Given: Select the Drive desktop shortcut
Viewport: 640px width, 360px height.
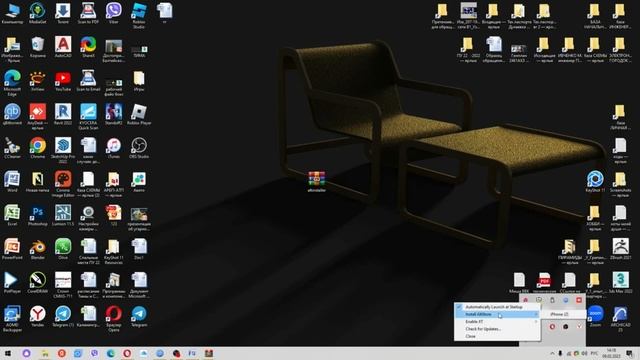Looking at the screenshot, I should (63, 249).
